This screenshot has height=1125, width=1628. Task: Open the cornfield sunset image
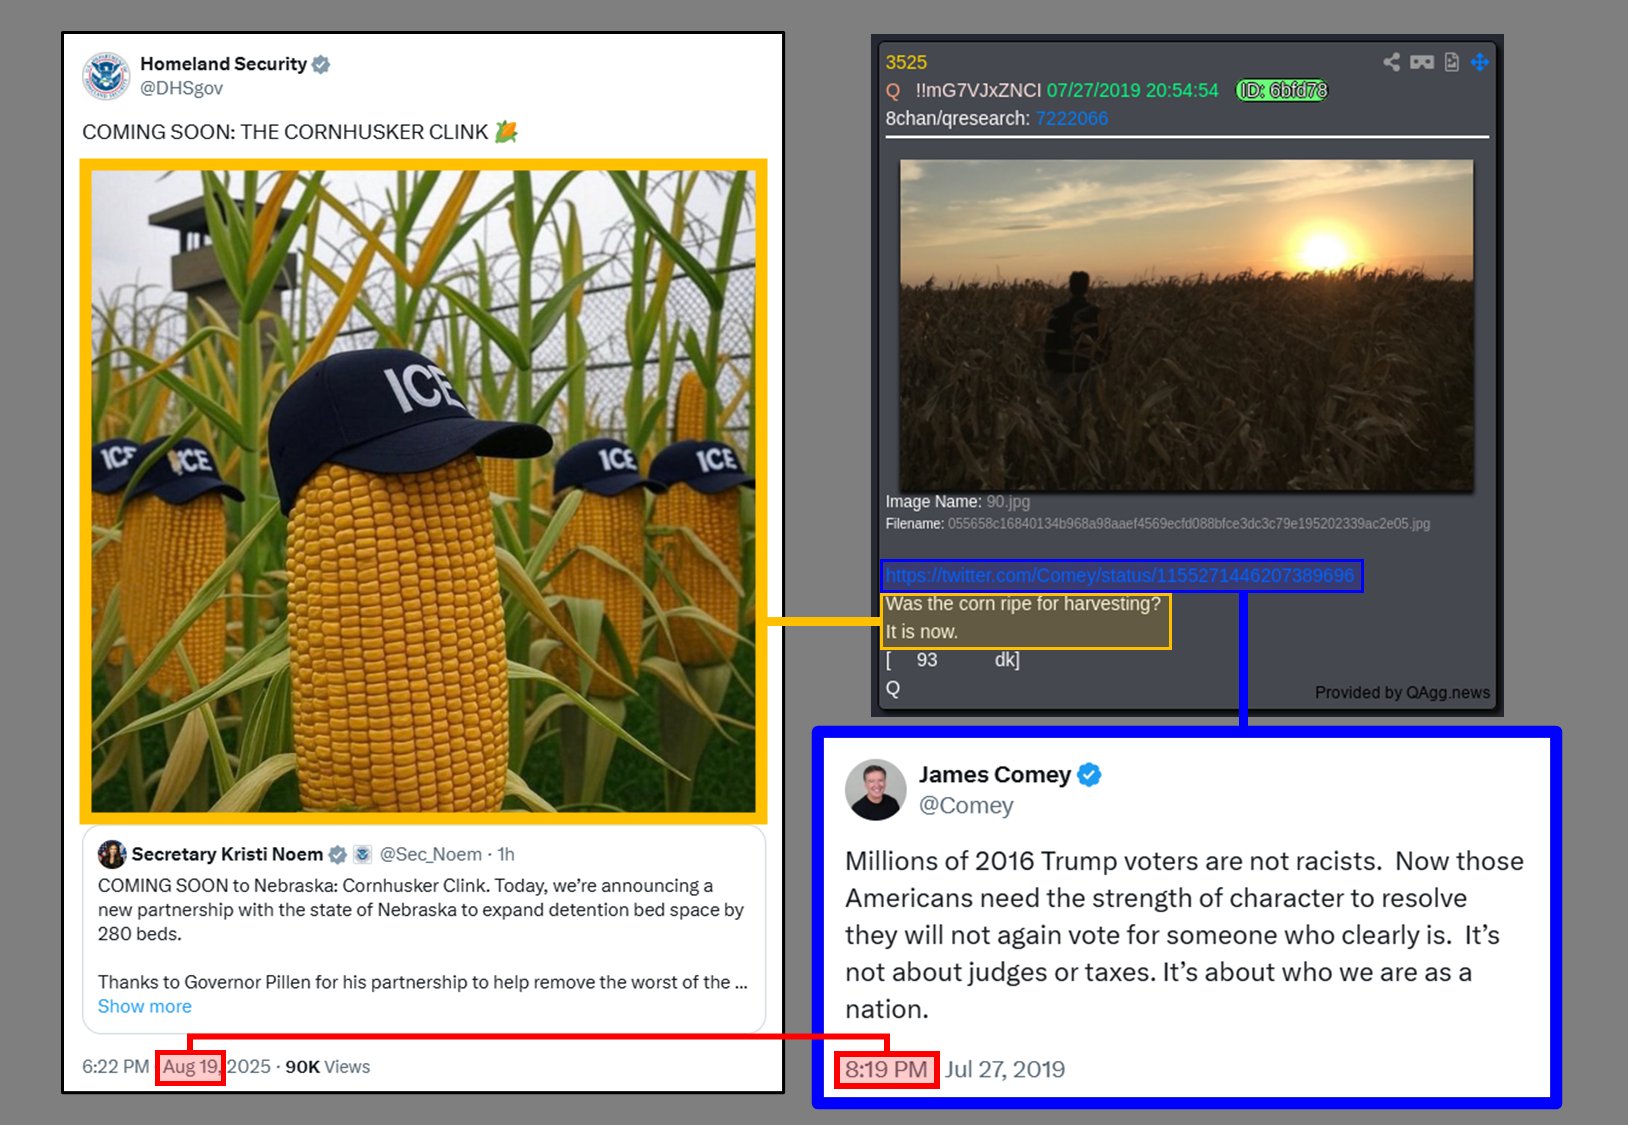point(1186,325)
